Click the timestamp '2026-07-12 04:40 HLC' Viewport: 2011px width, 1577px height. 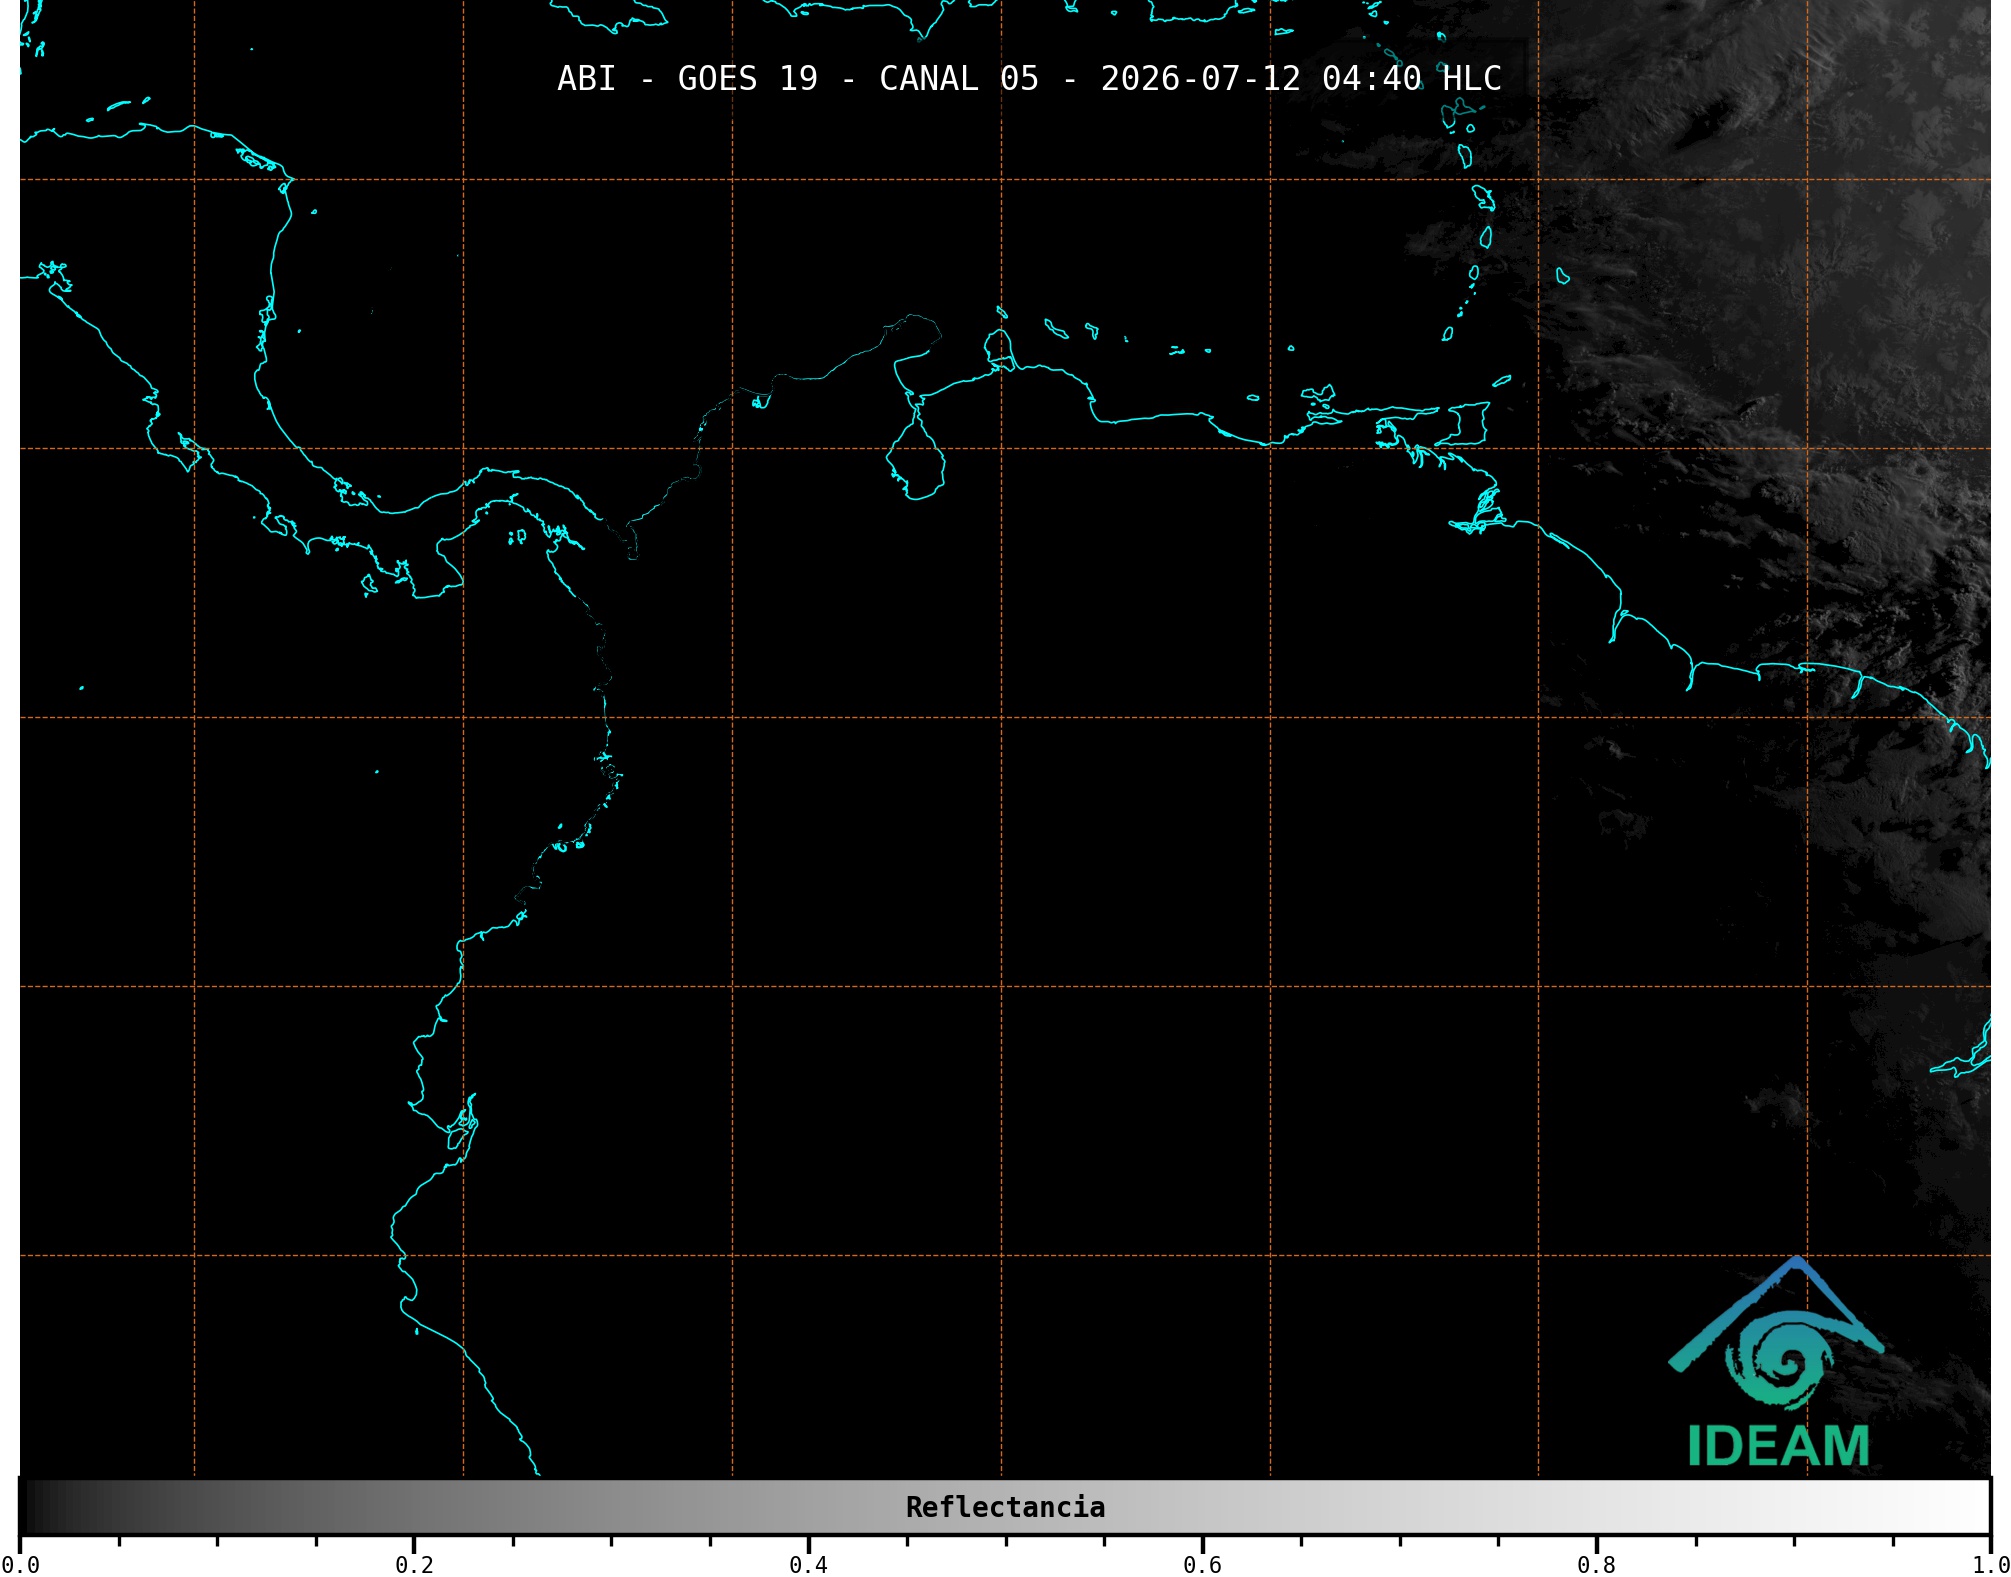tap(1301, 79)
